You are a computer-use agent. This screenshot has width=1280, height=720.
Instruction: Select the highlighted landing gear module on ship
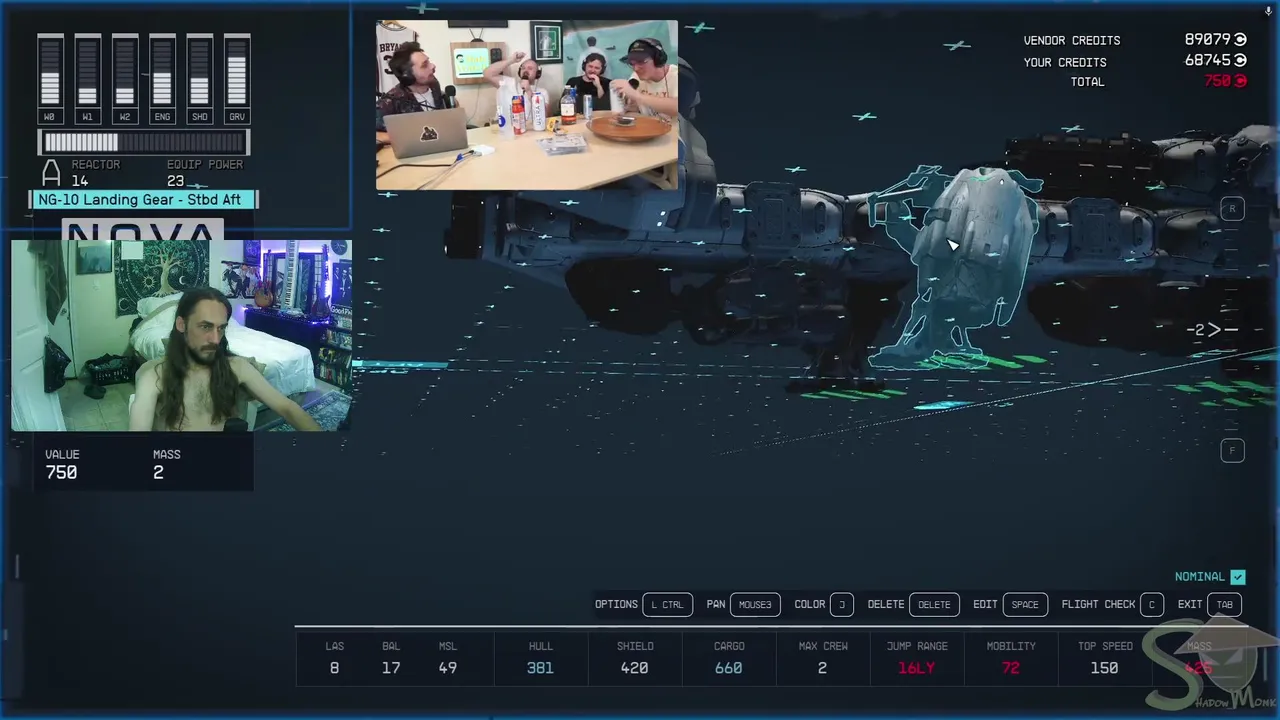[960, 265]
